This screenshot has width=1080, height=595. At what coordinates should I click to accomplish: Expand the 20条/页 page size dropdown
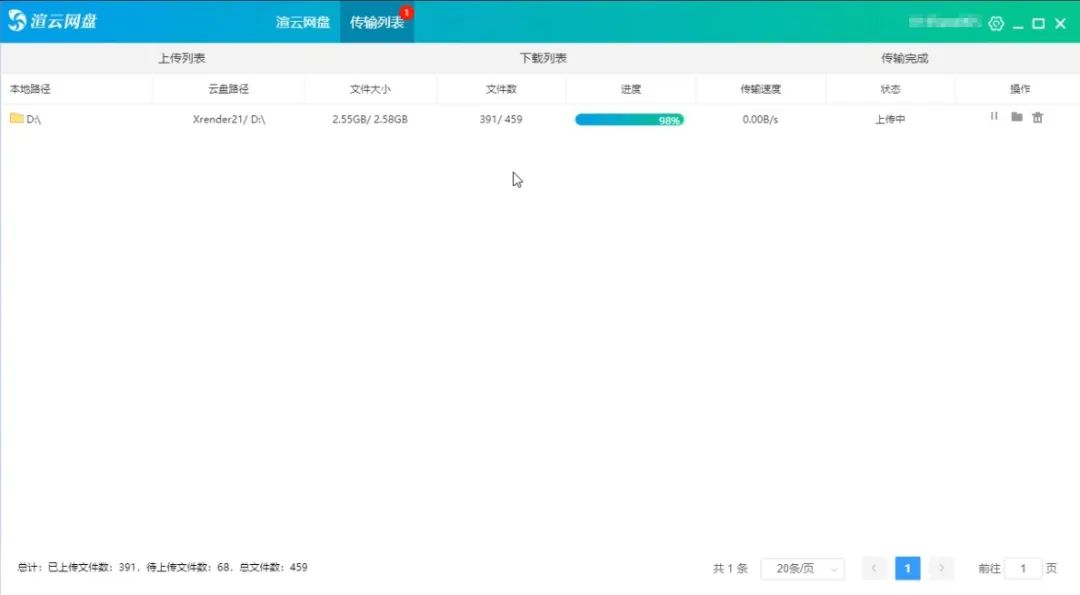click(x=802, y=568)
